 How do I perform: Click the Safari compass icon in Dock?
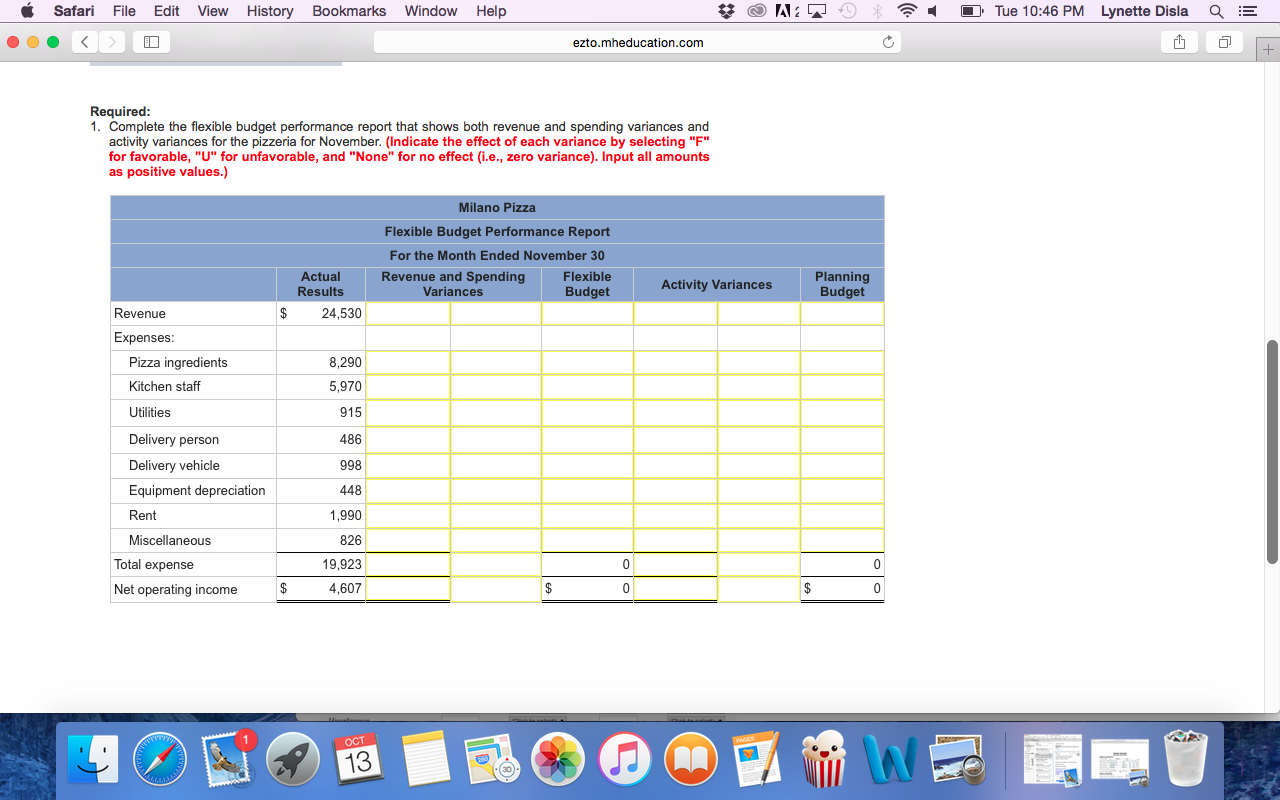coord(160,759)
